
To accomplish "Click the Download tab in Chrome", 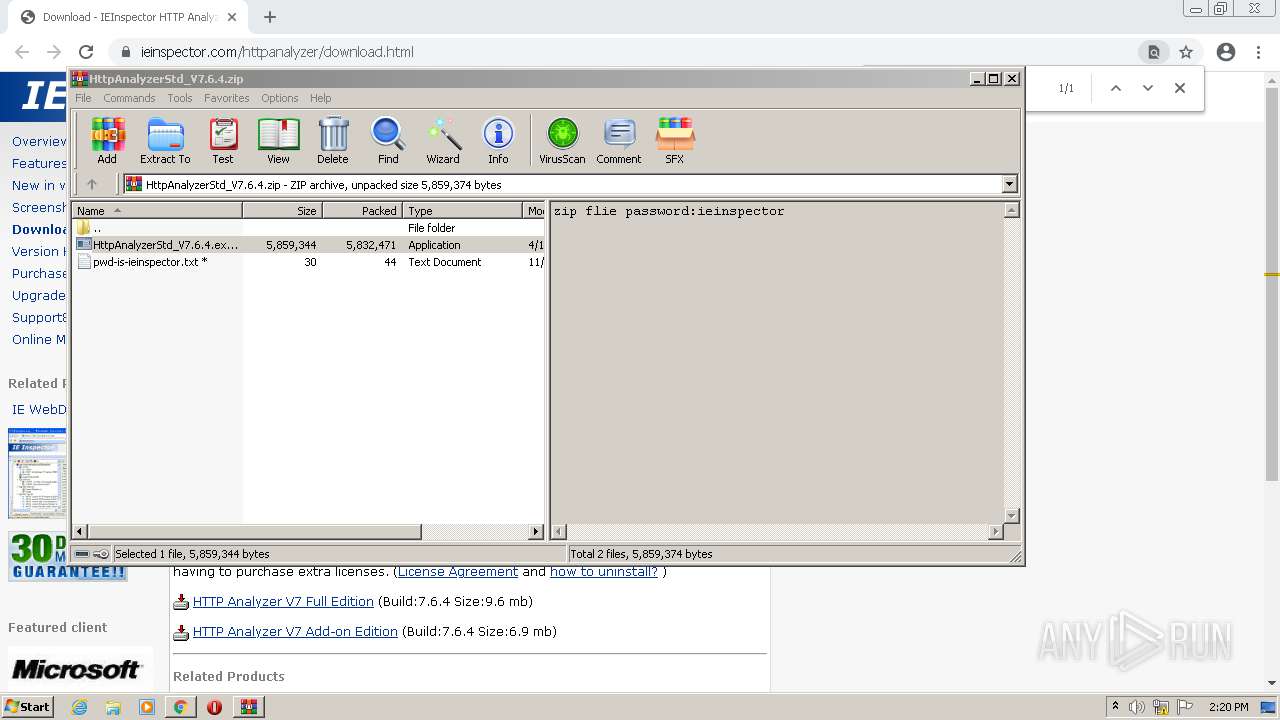I will coord(127,17).
